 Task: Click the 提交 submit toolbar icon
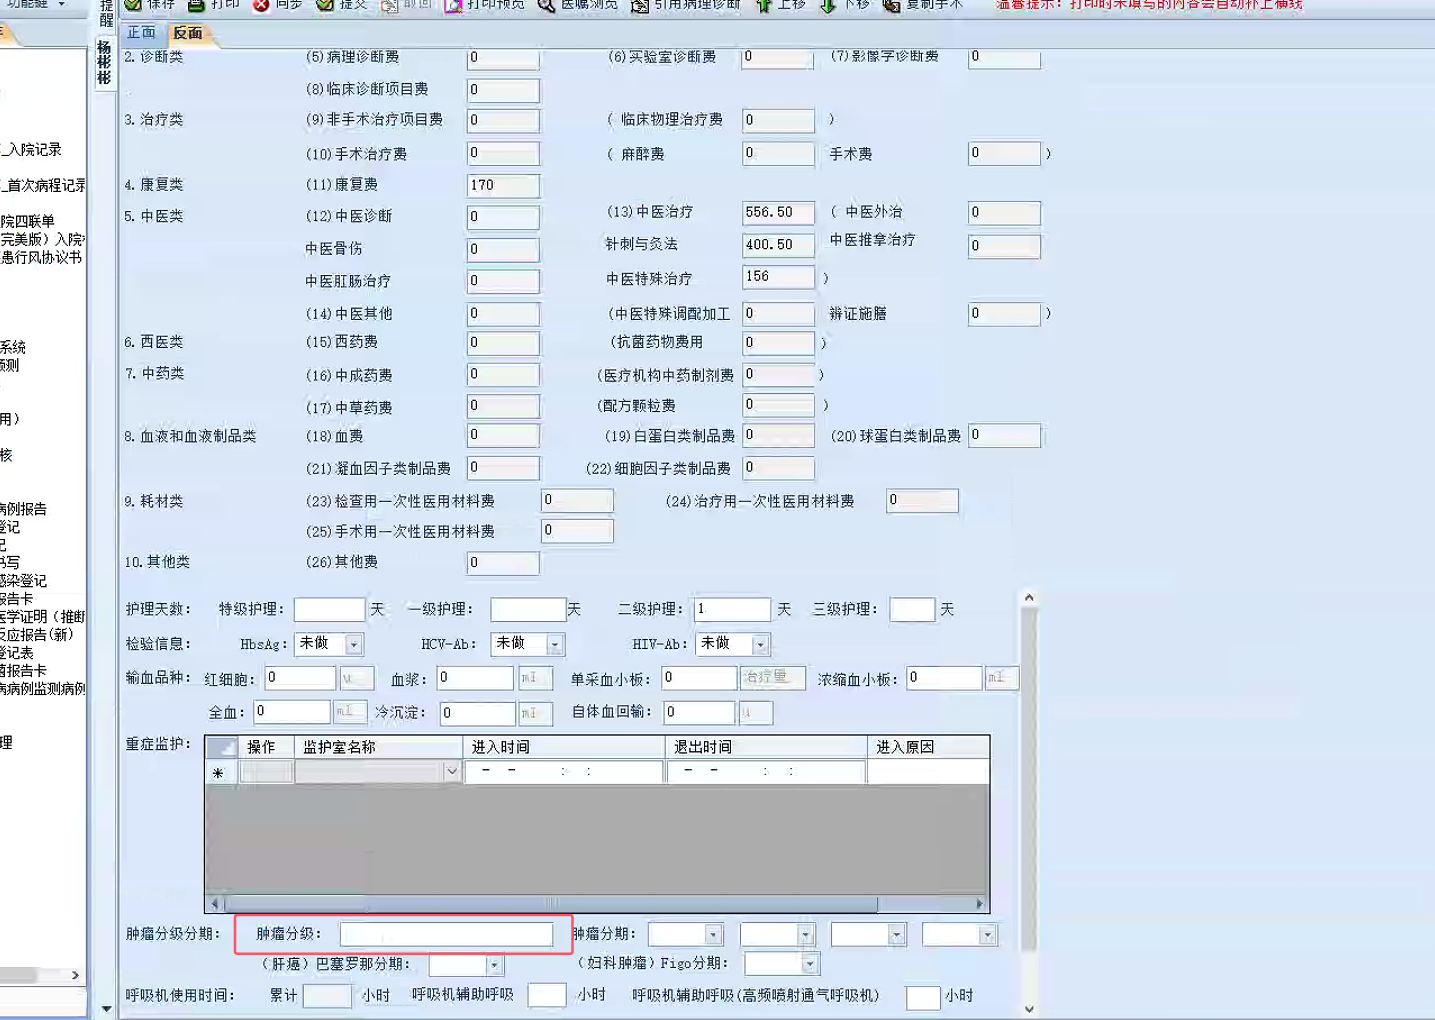coord(324,5)
